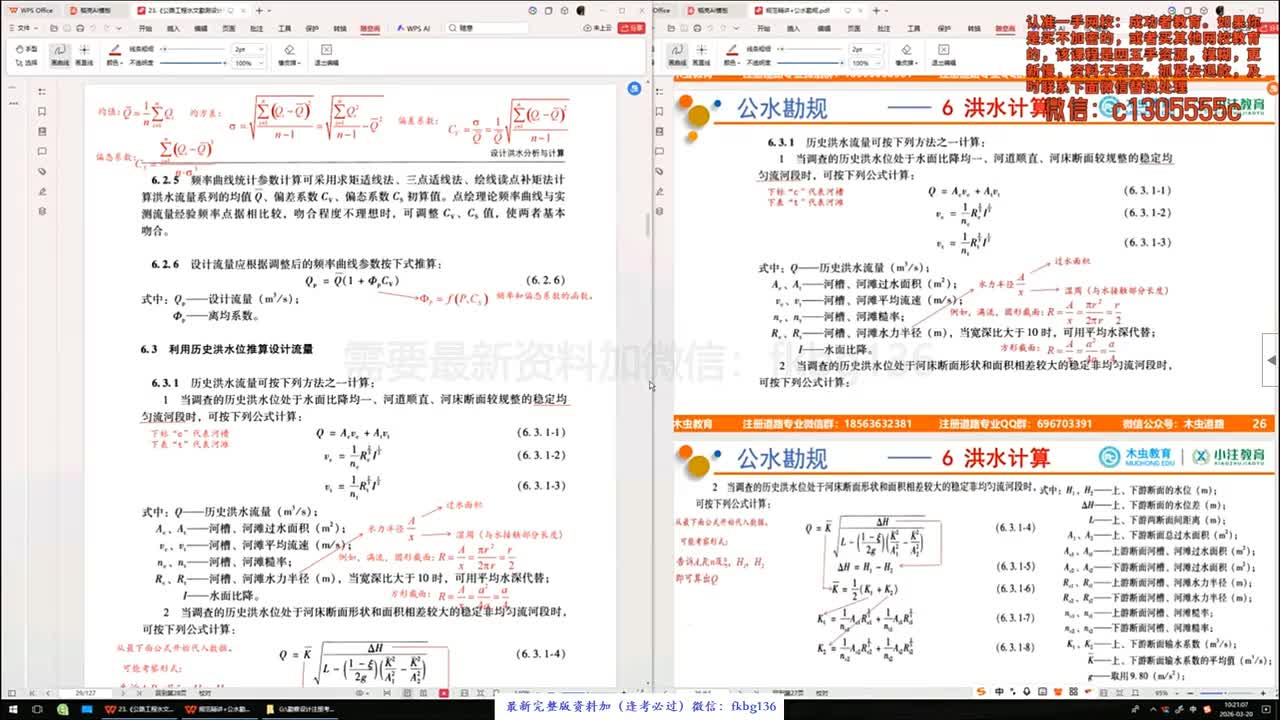
Task: Choose the draw straight line tool in right window
Action: (x=701, y=55)
